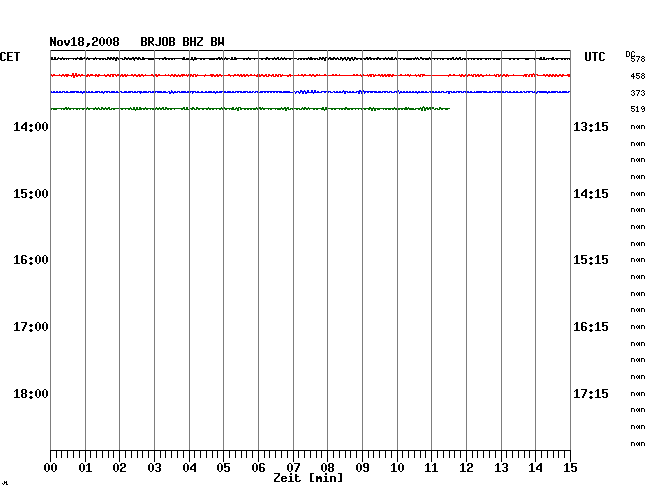Click the channel code BHZ in the title
The image size is (650, 494).
point(193,42)
